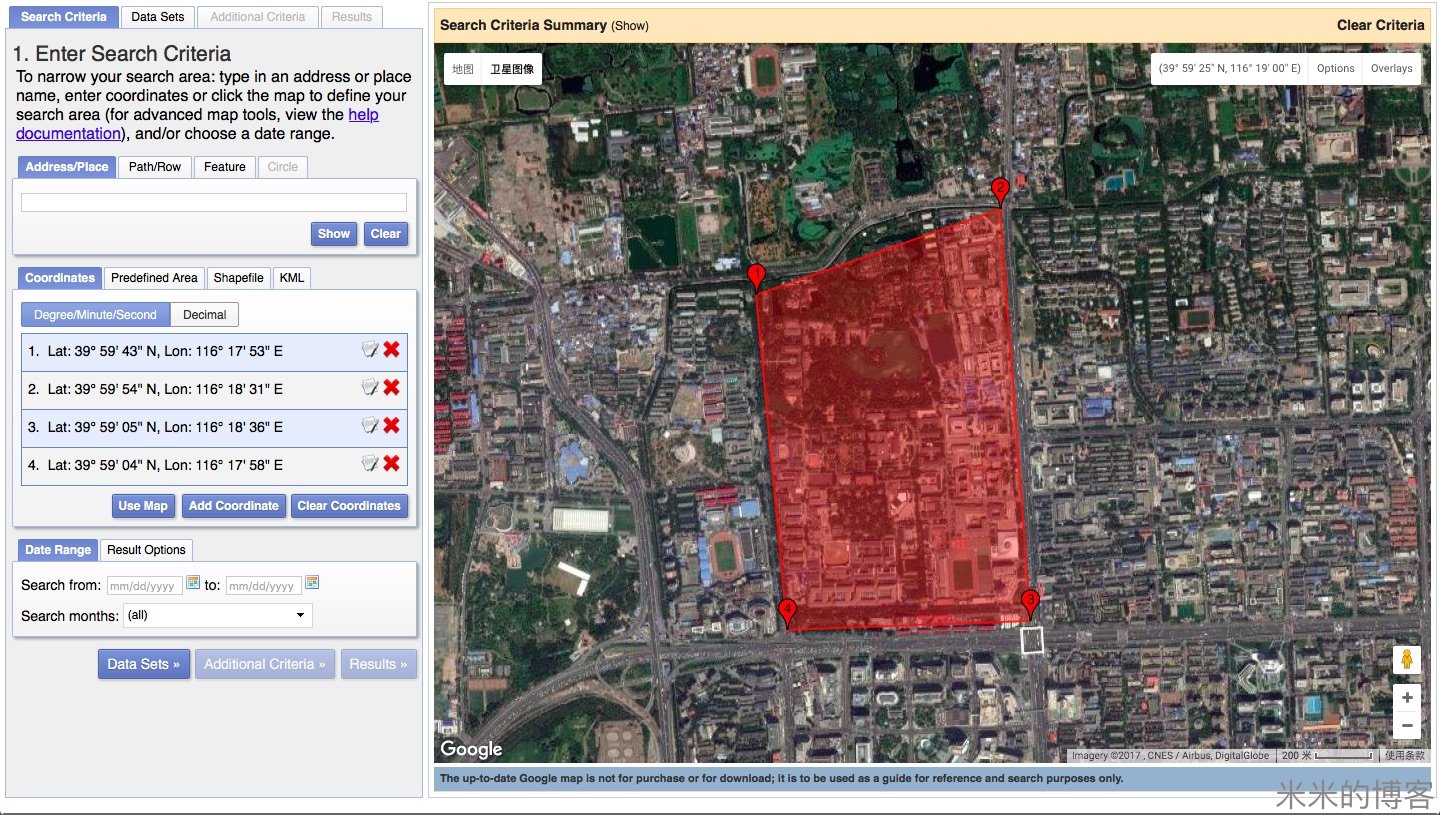Edit coordinate 4 with pencil icon
This screenshot has height=815, width=1440.
coord(370,464)
